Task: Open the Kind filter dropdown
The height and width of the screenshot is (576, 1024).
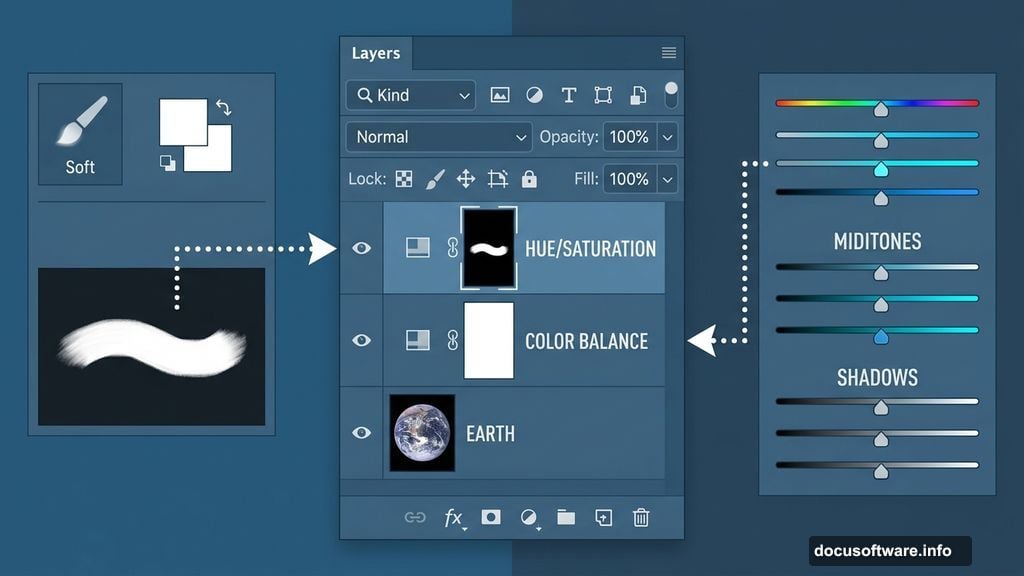Action: pos(410,95)
